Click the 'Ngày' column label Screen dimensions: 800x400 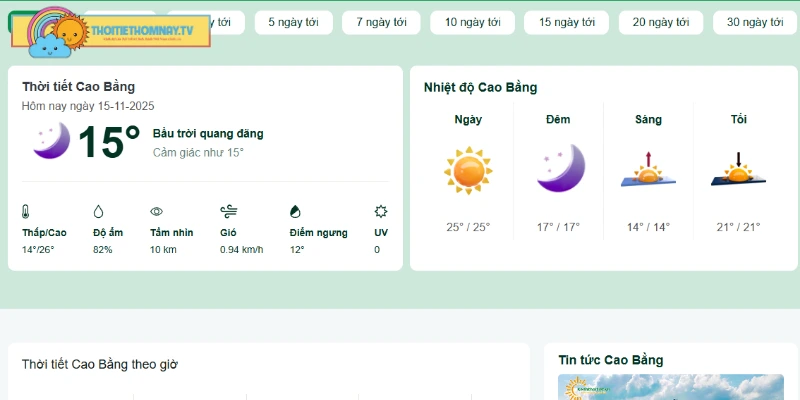click(468, 119)
